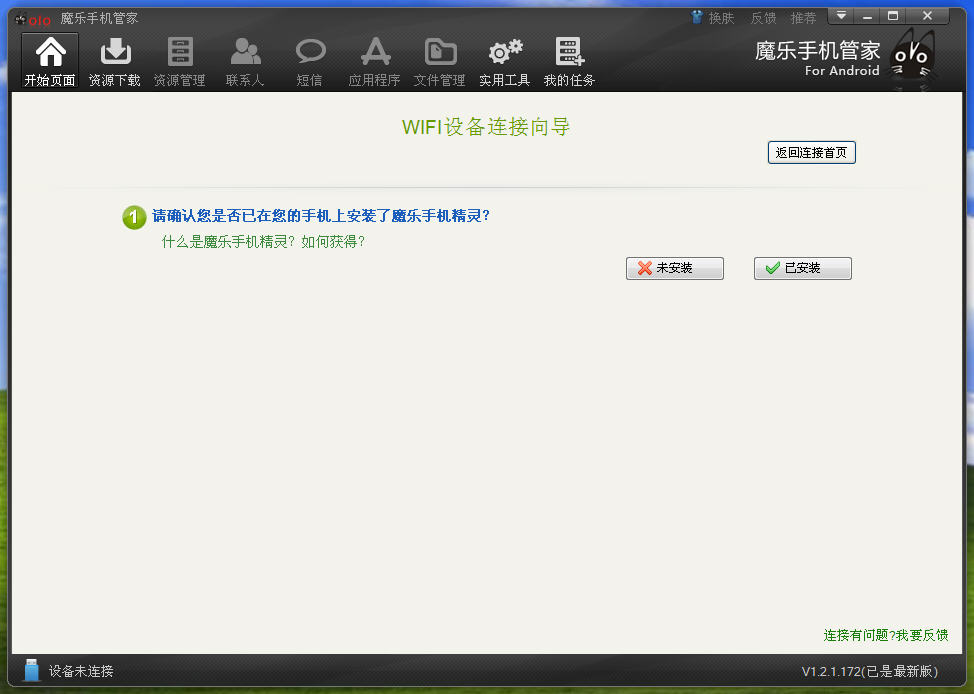Click the 已安装 button
This screenshot has height=694, width=974.
(x=803, y=268)
